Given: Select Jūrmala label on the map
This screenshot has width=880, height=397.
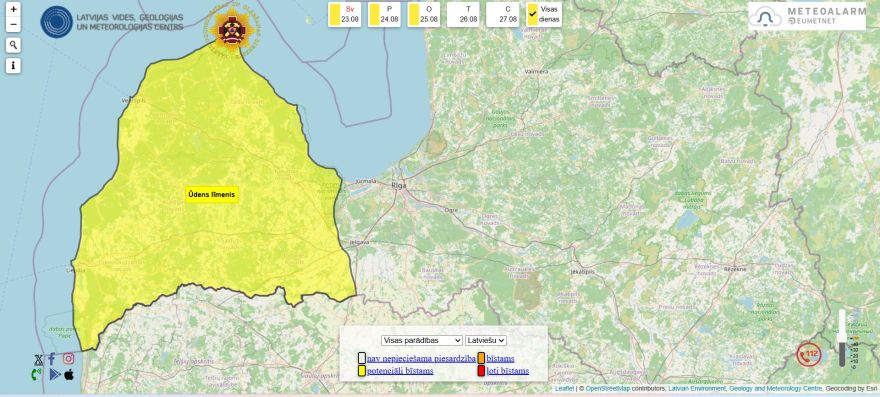Looking at the screenshot, I should [366, 182].
